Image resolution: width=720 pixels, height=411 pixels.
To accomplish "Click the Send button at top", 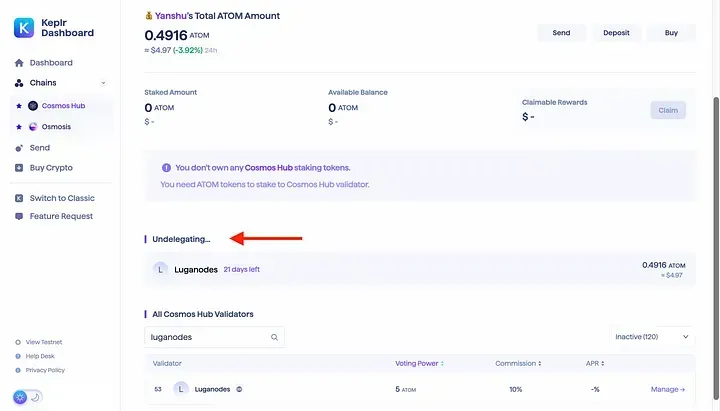I will click(561, 33).
